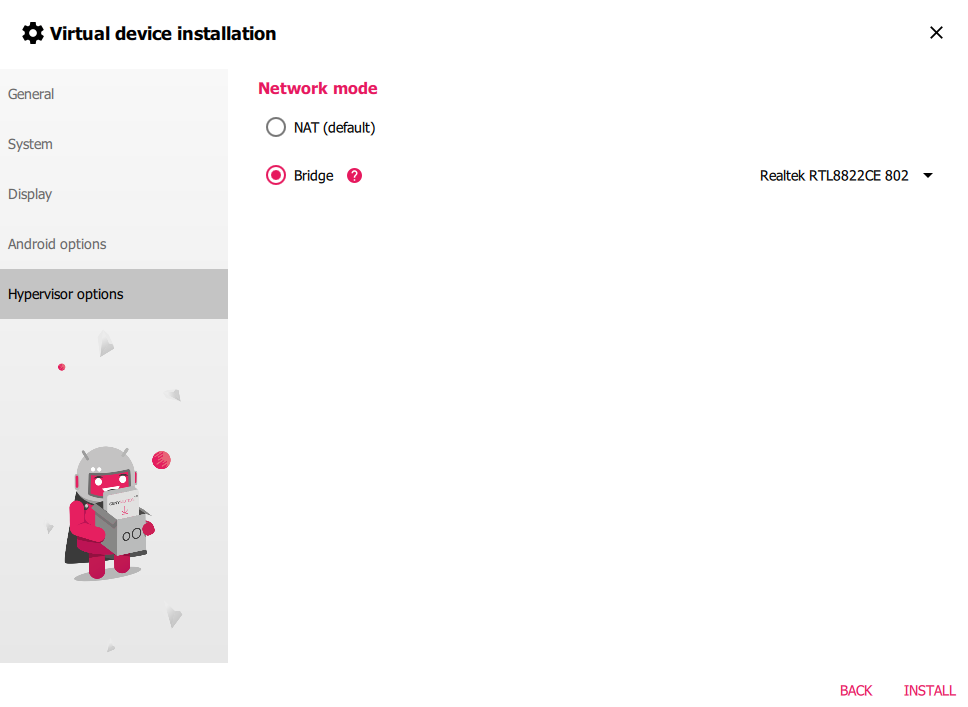The width and height of the screenshot is (968, 707).
Task: Click the gear icon beside the title
Action: point(33,33)
